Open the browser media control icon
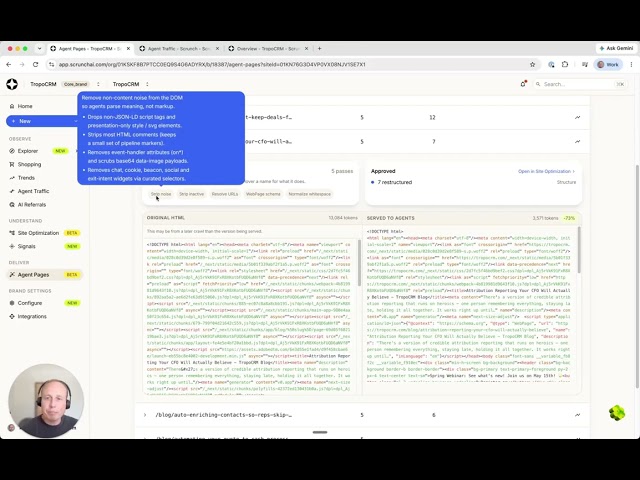 pos(585,64)
